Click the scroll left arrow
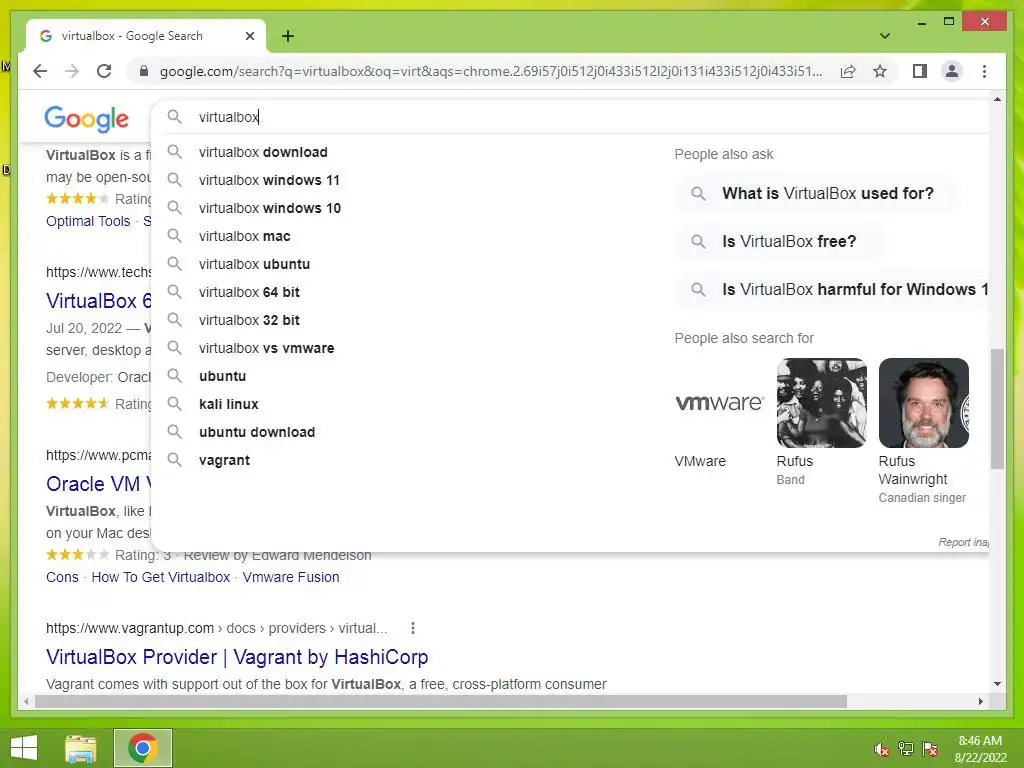This screenshot has width=1024, height=768. (x=26, y=701)
